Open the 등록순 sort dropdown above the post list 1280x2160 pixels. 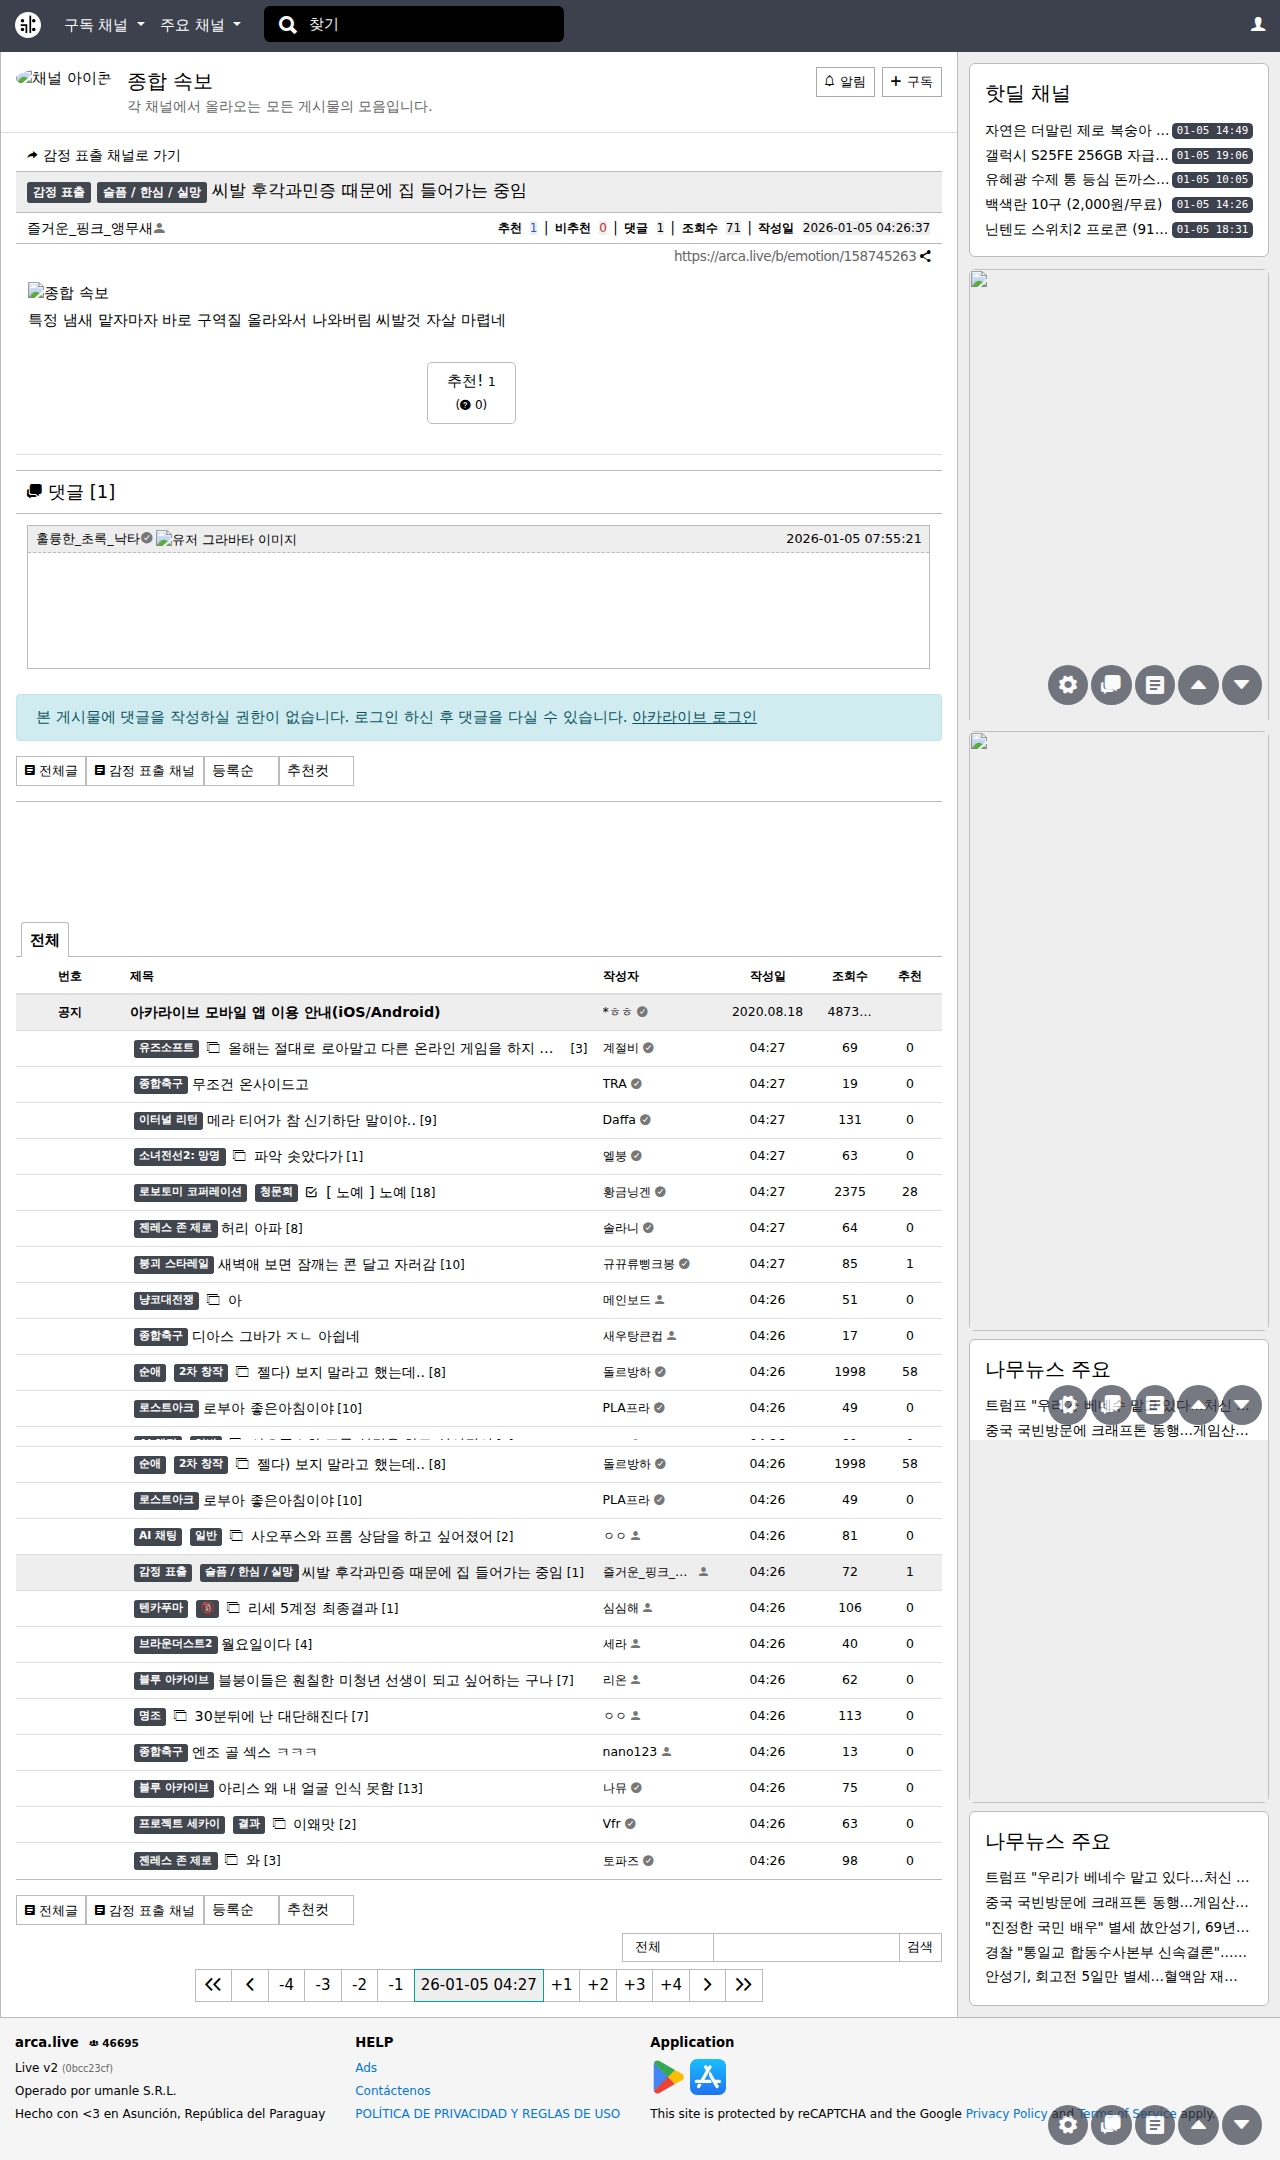click(241, 771)
